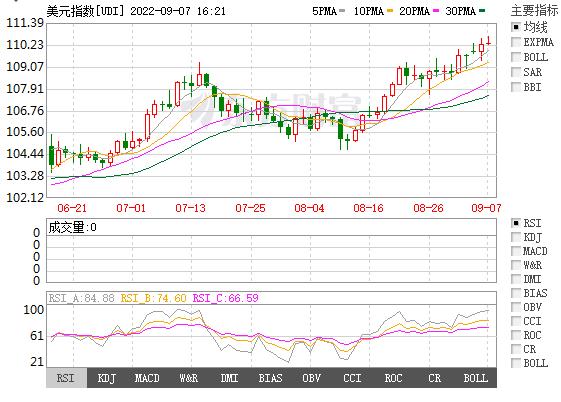The width and height of the screenshot is (561, 402).
Task: Enable the EXPMA main indicator checkbox
Action: click(516, 42)
